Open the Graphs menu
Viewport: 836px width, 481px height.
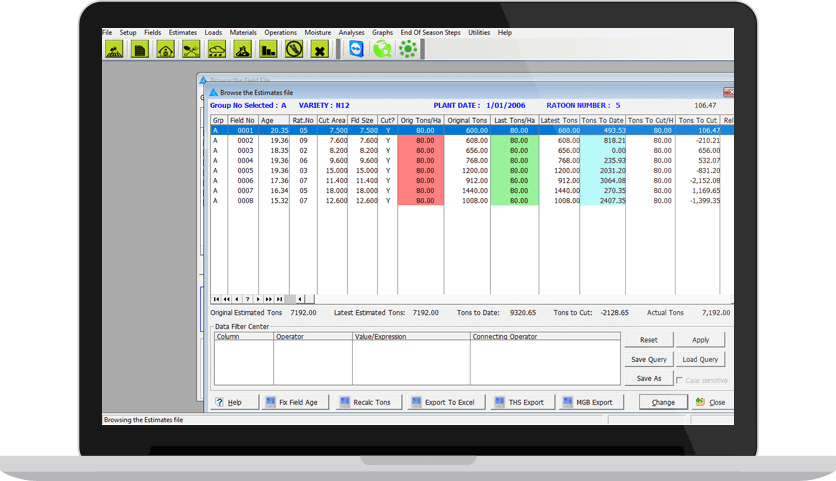pyautogui.click(x=382, y=33)
